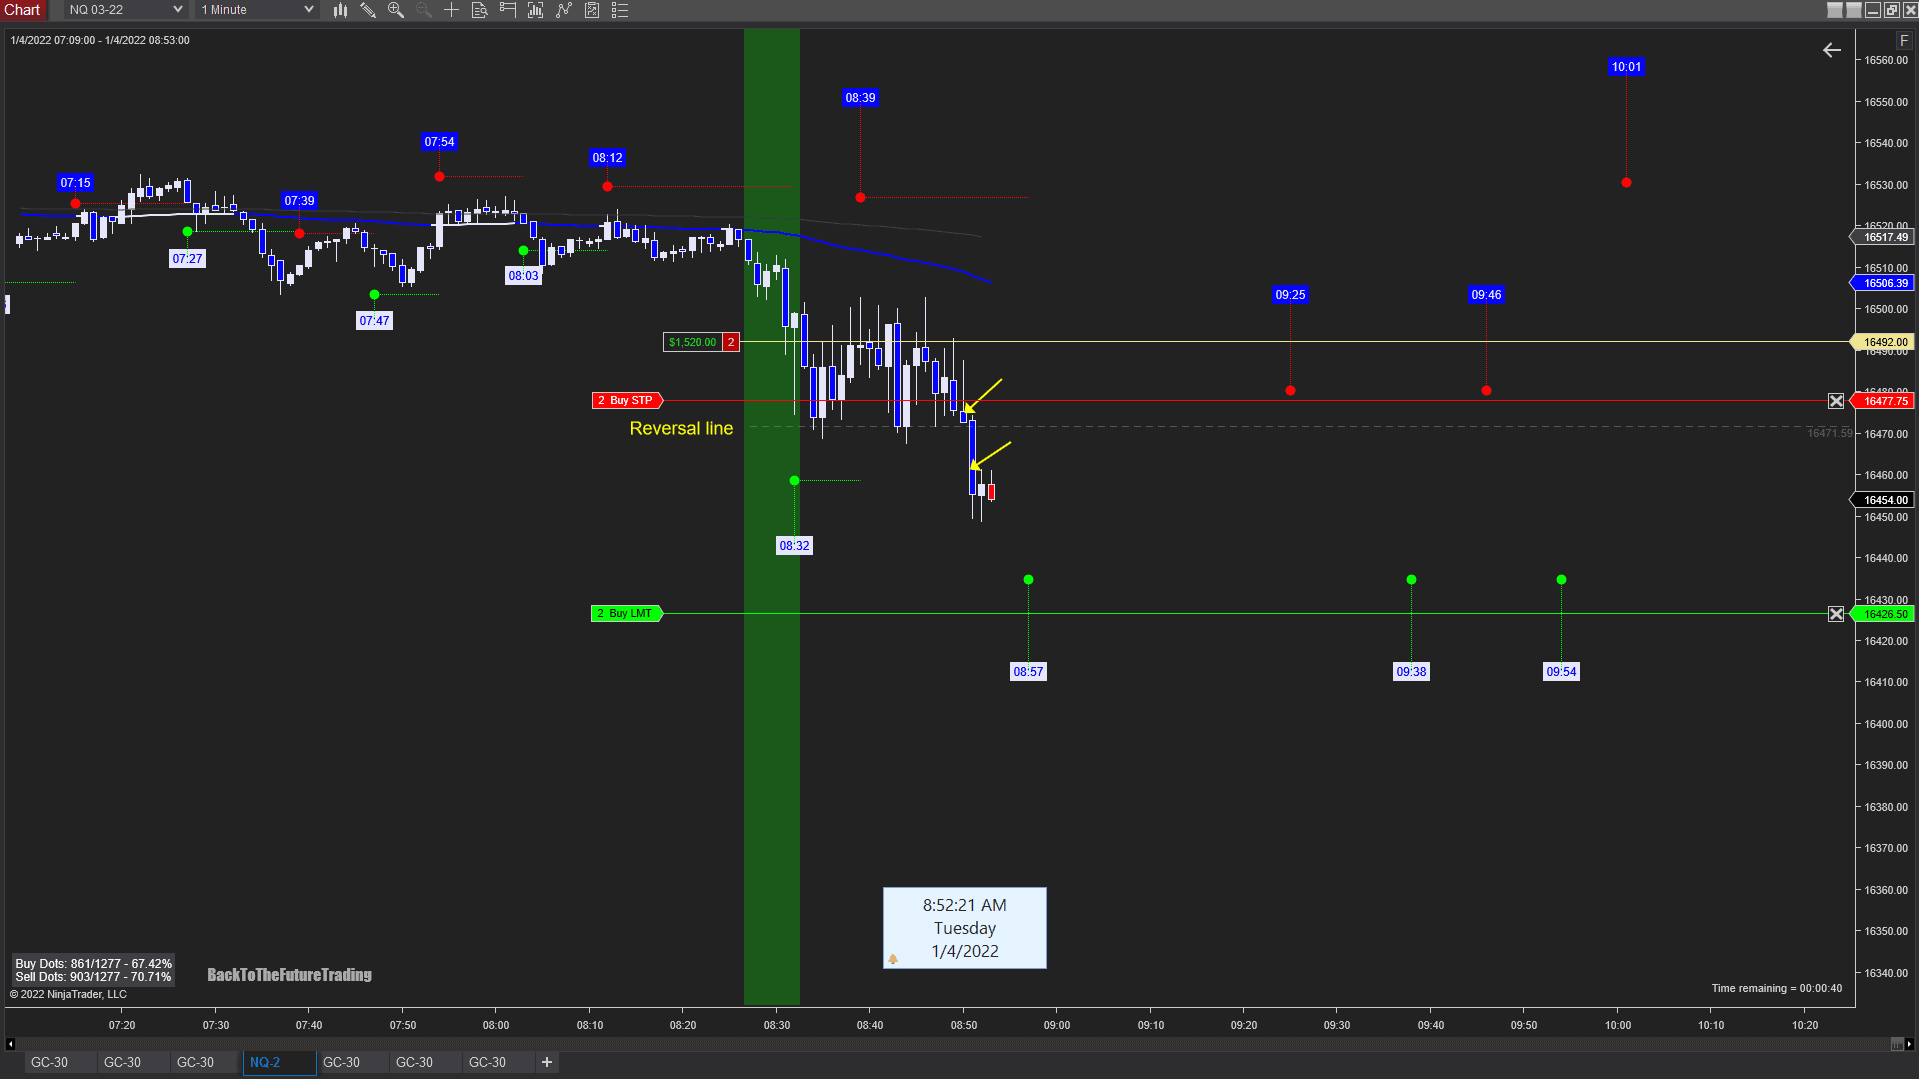Open the NQ 03-22 instrument dropdown
The height and width of the screenshot is (1079, 1919).
(x=125, y=10)
